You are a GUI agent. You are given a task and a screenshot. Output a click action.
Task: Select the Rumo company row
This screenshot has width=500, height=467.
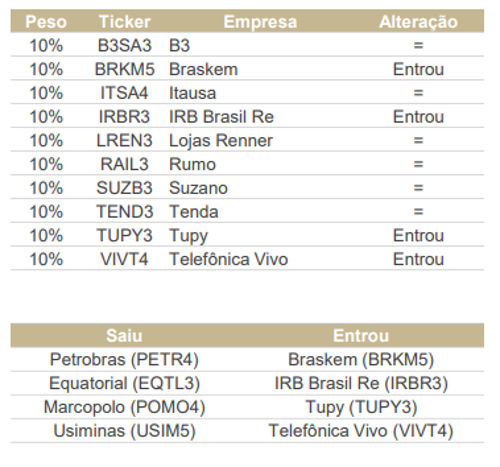(247, 164)
